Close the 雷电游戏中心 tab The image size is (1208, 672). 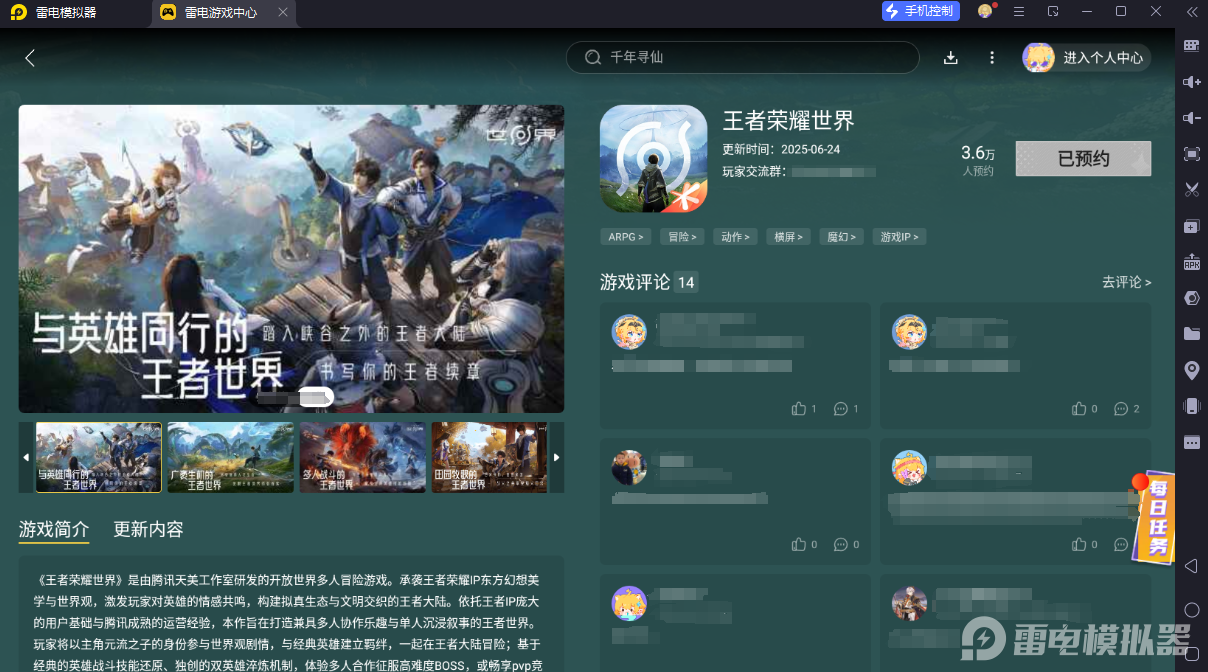click(283, 13)
